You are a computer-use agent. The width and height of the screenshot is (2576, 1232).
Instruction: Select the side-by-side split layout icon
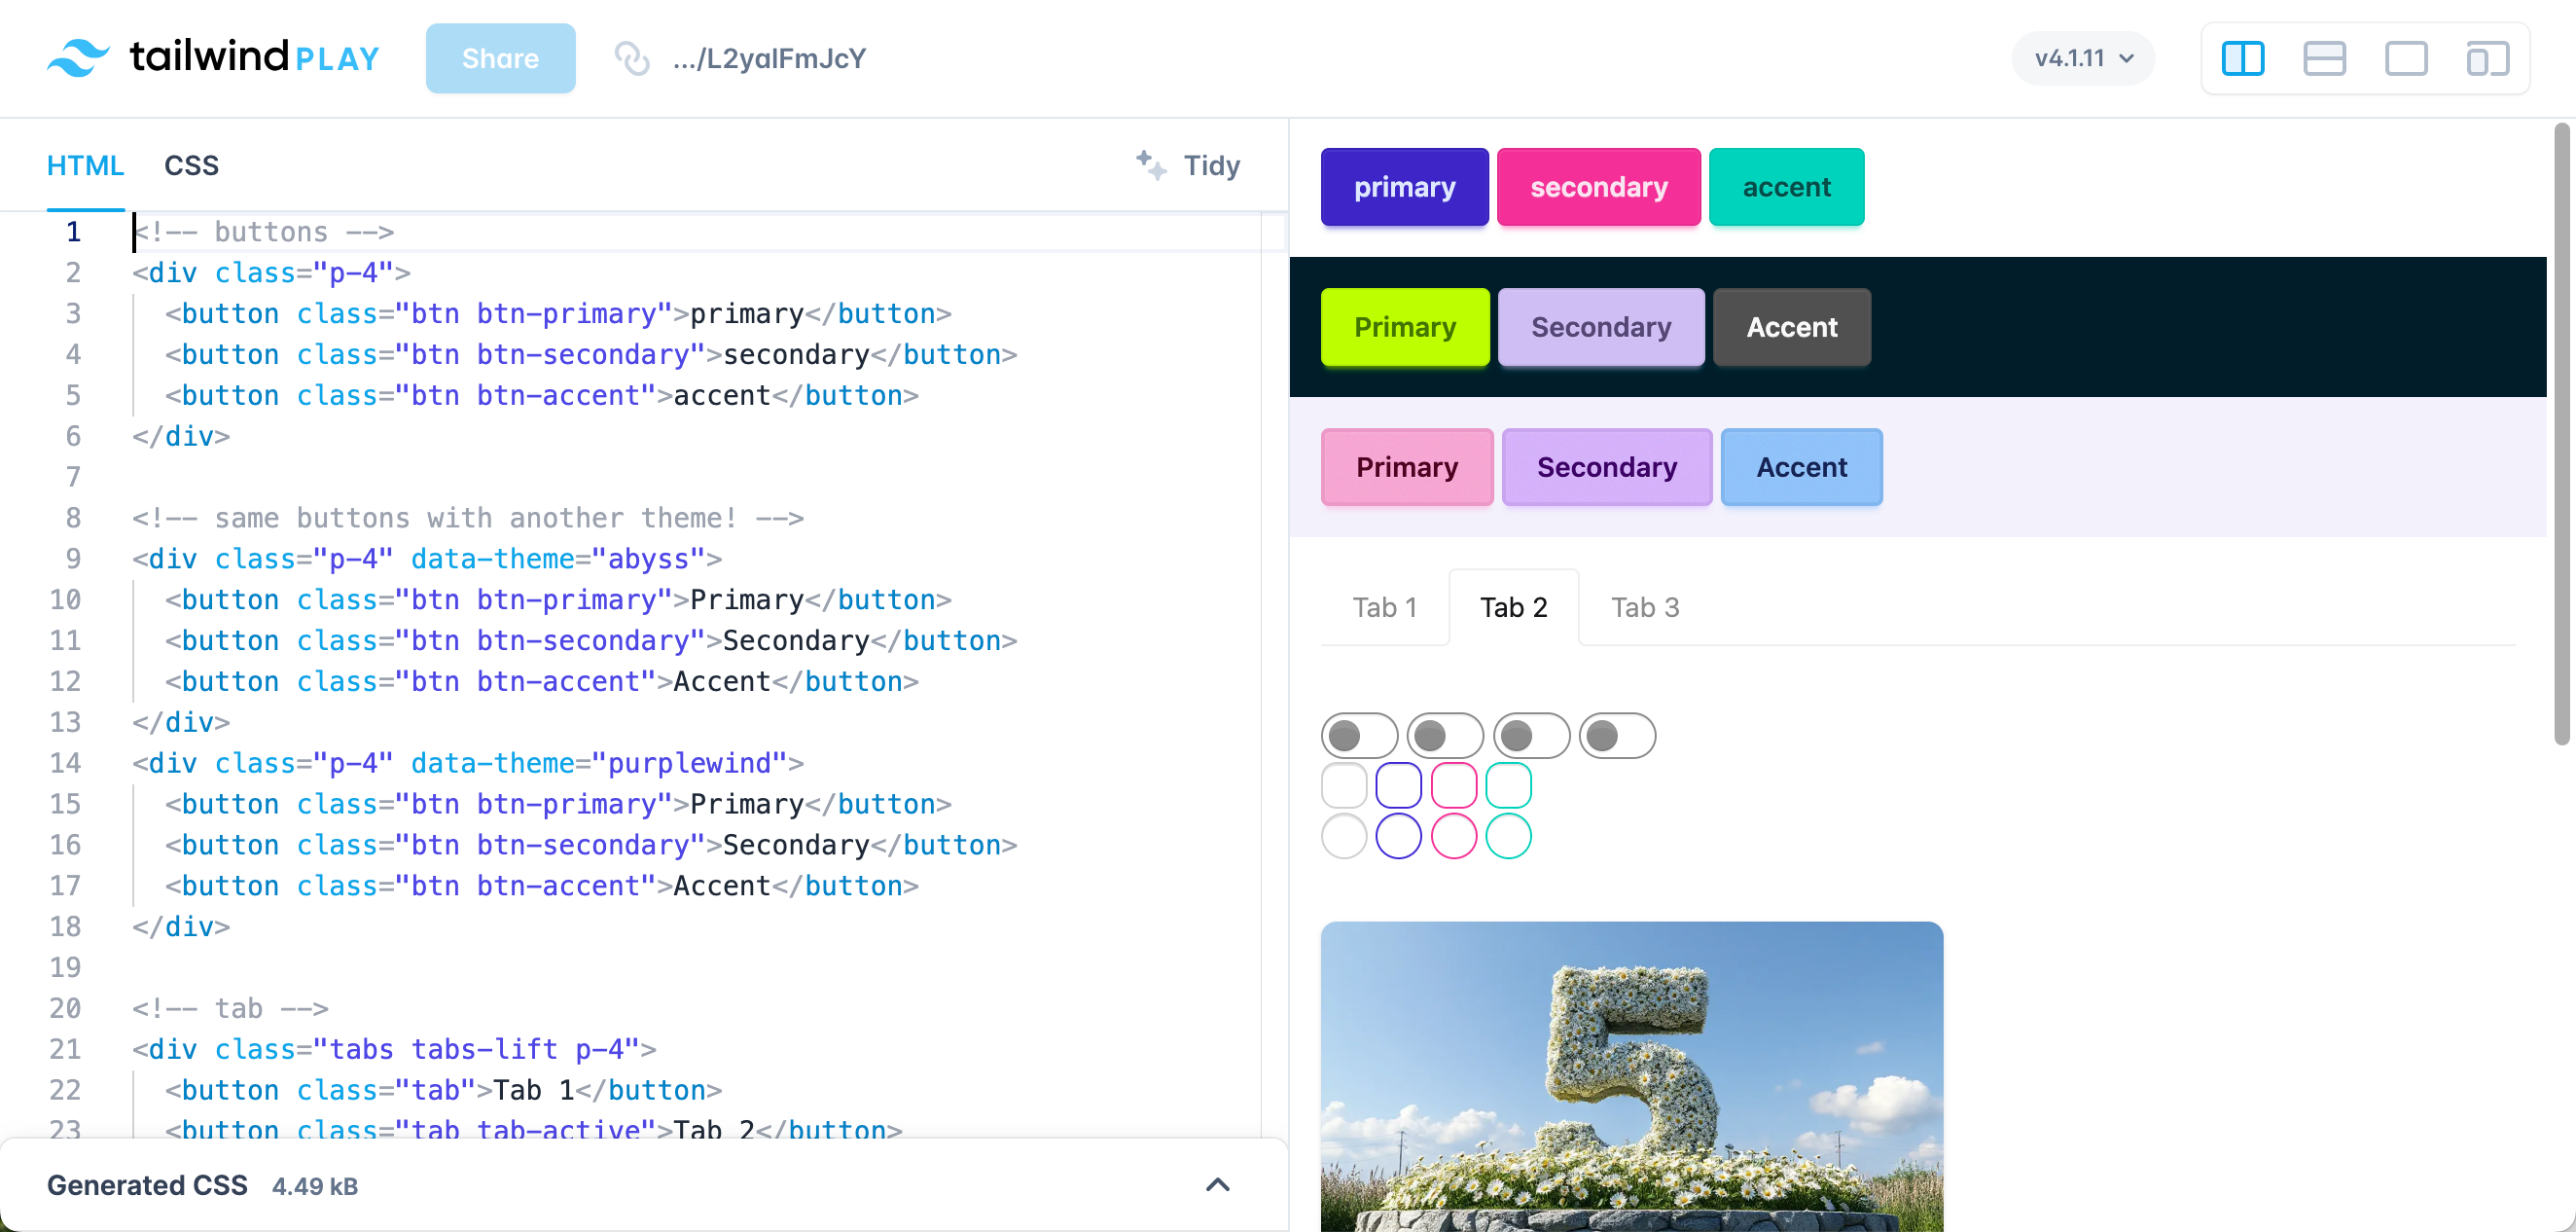click(x=2244, y=58)
